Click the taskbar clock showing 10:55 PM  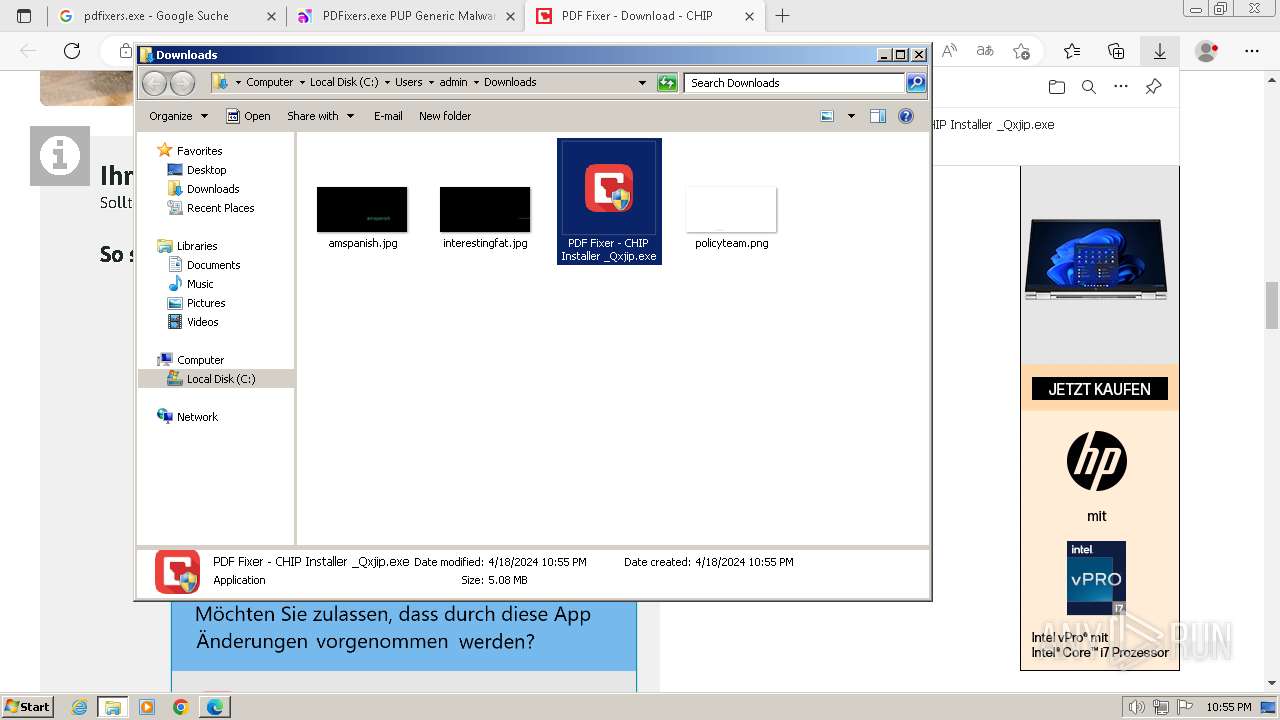pos(1228,707)
